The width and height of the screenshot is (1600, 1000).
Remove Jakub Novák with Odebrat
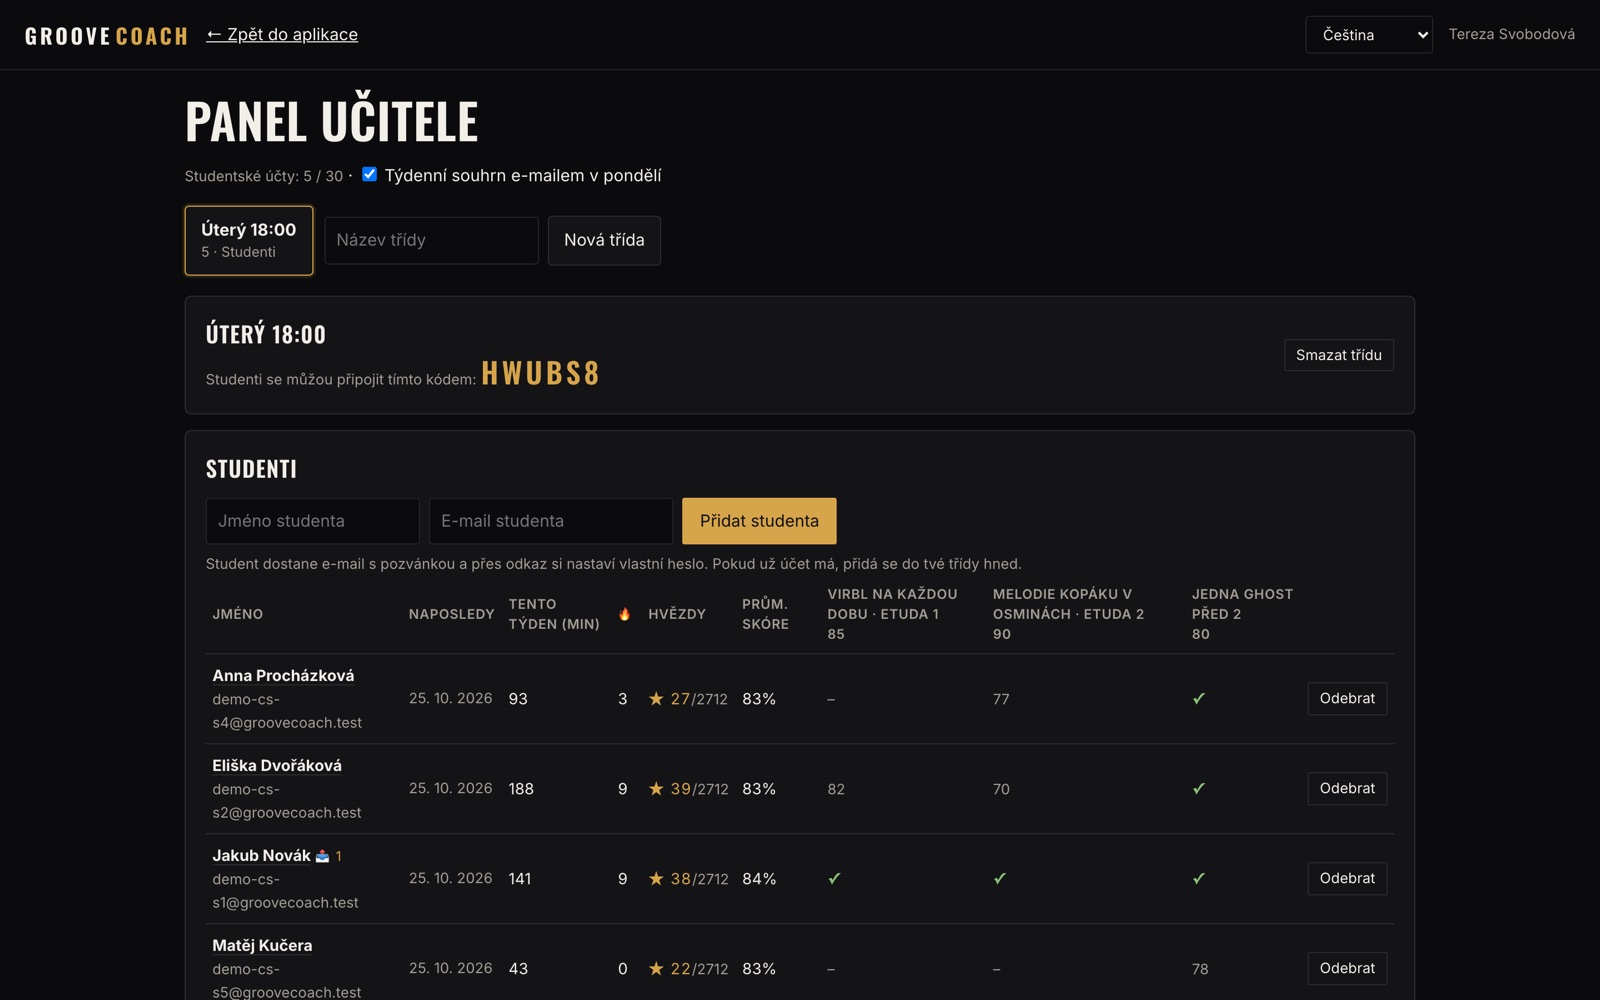click(x=1347, y=879)
